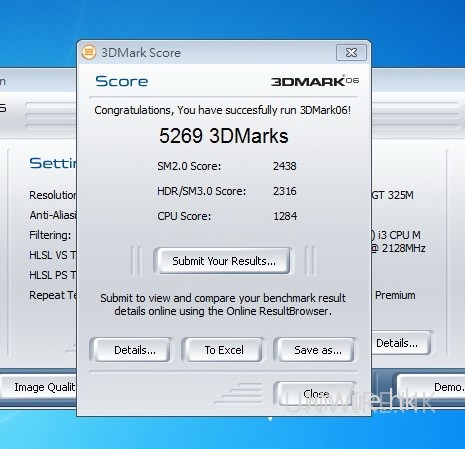465x449 pixels.
Task: Click the Settings heading in background window
Action: (x=53, y=163)
